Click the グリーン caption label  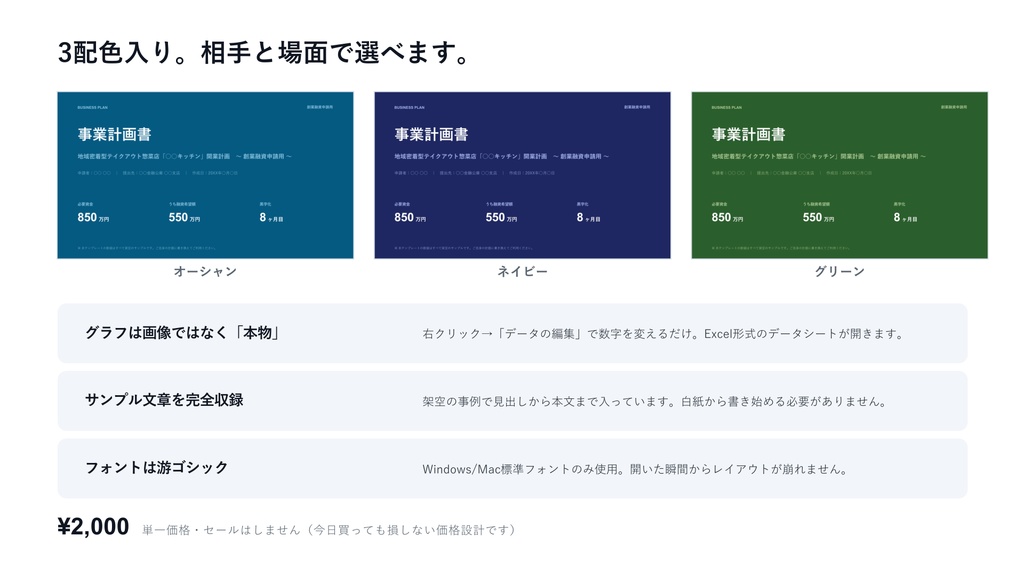coord(839,271)
